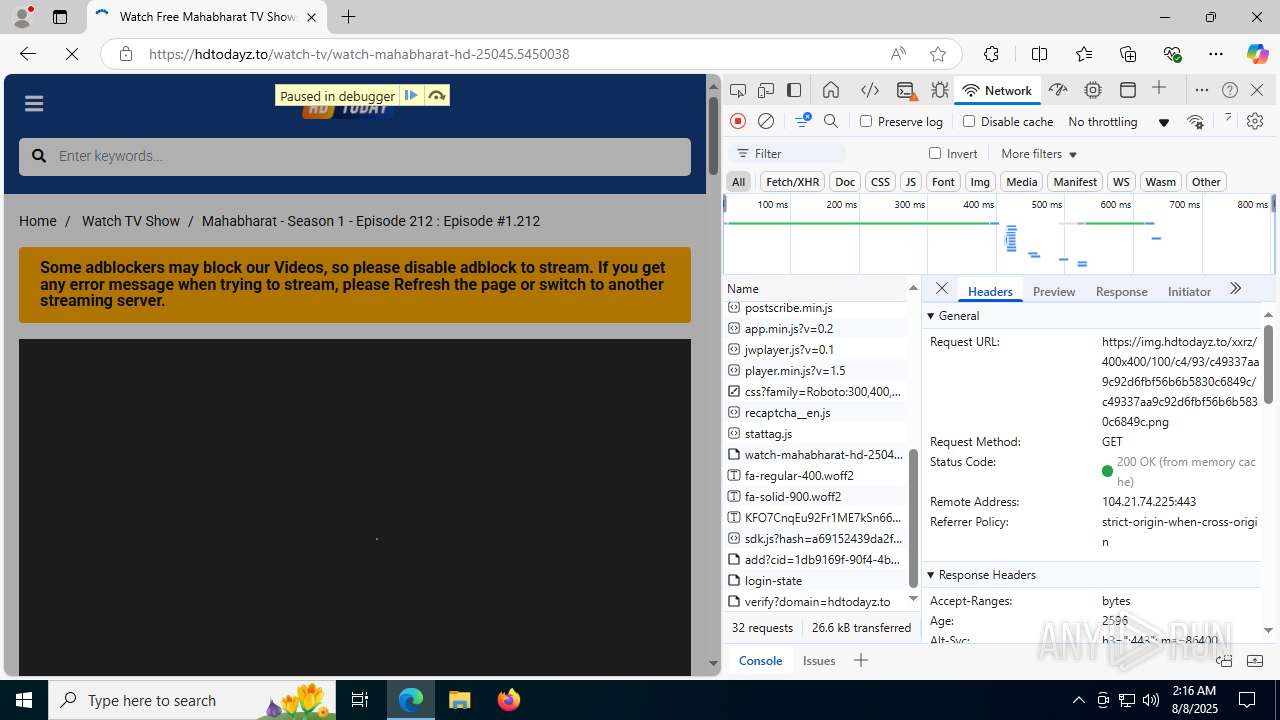Select the Headers tab
Image resolution: width=1280 pixels, height=720 pixels.
[x=990, y=291]
